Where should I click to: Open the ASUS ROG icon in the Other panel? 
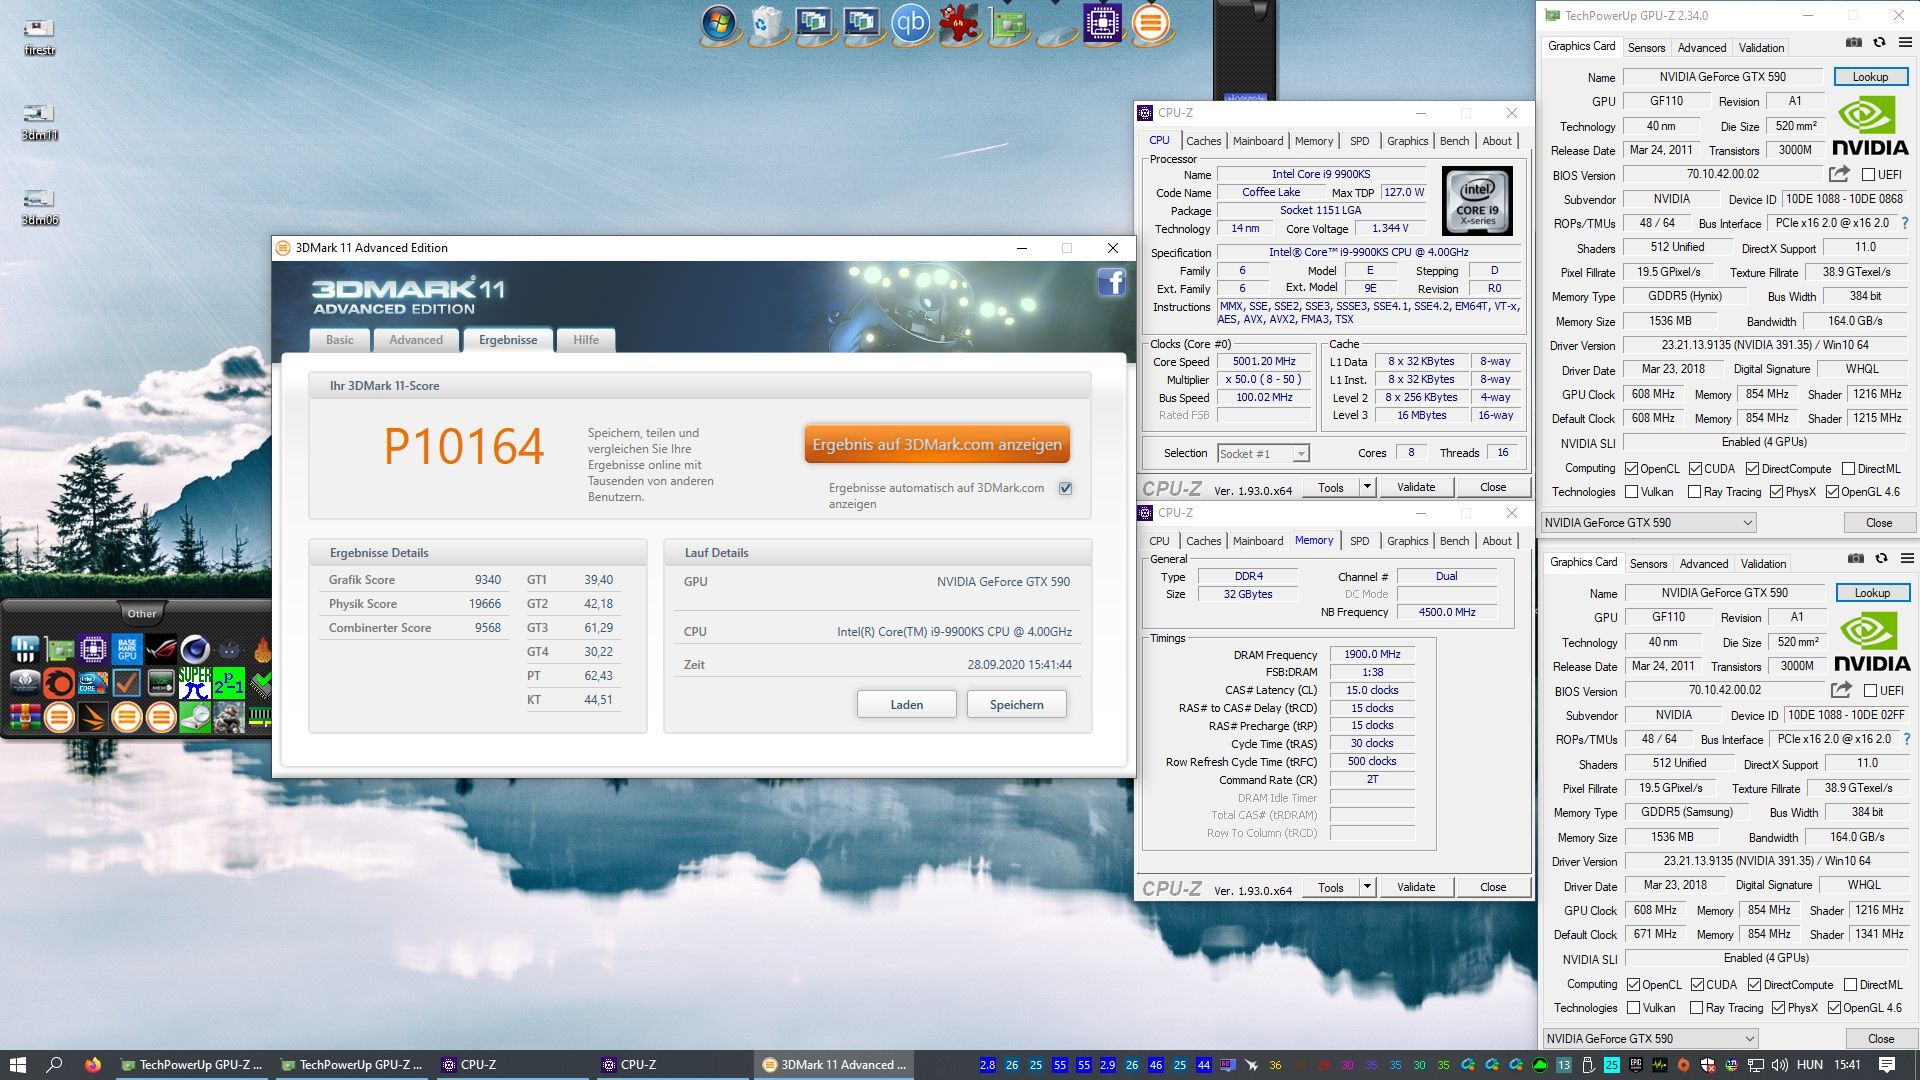click(160, 650)
